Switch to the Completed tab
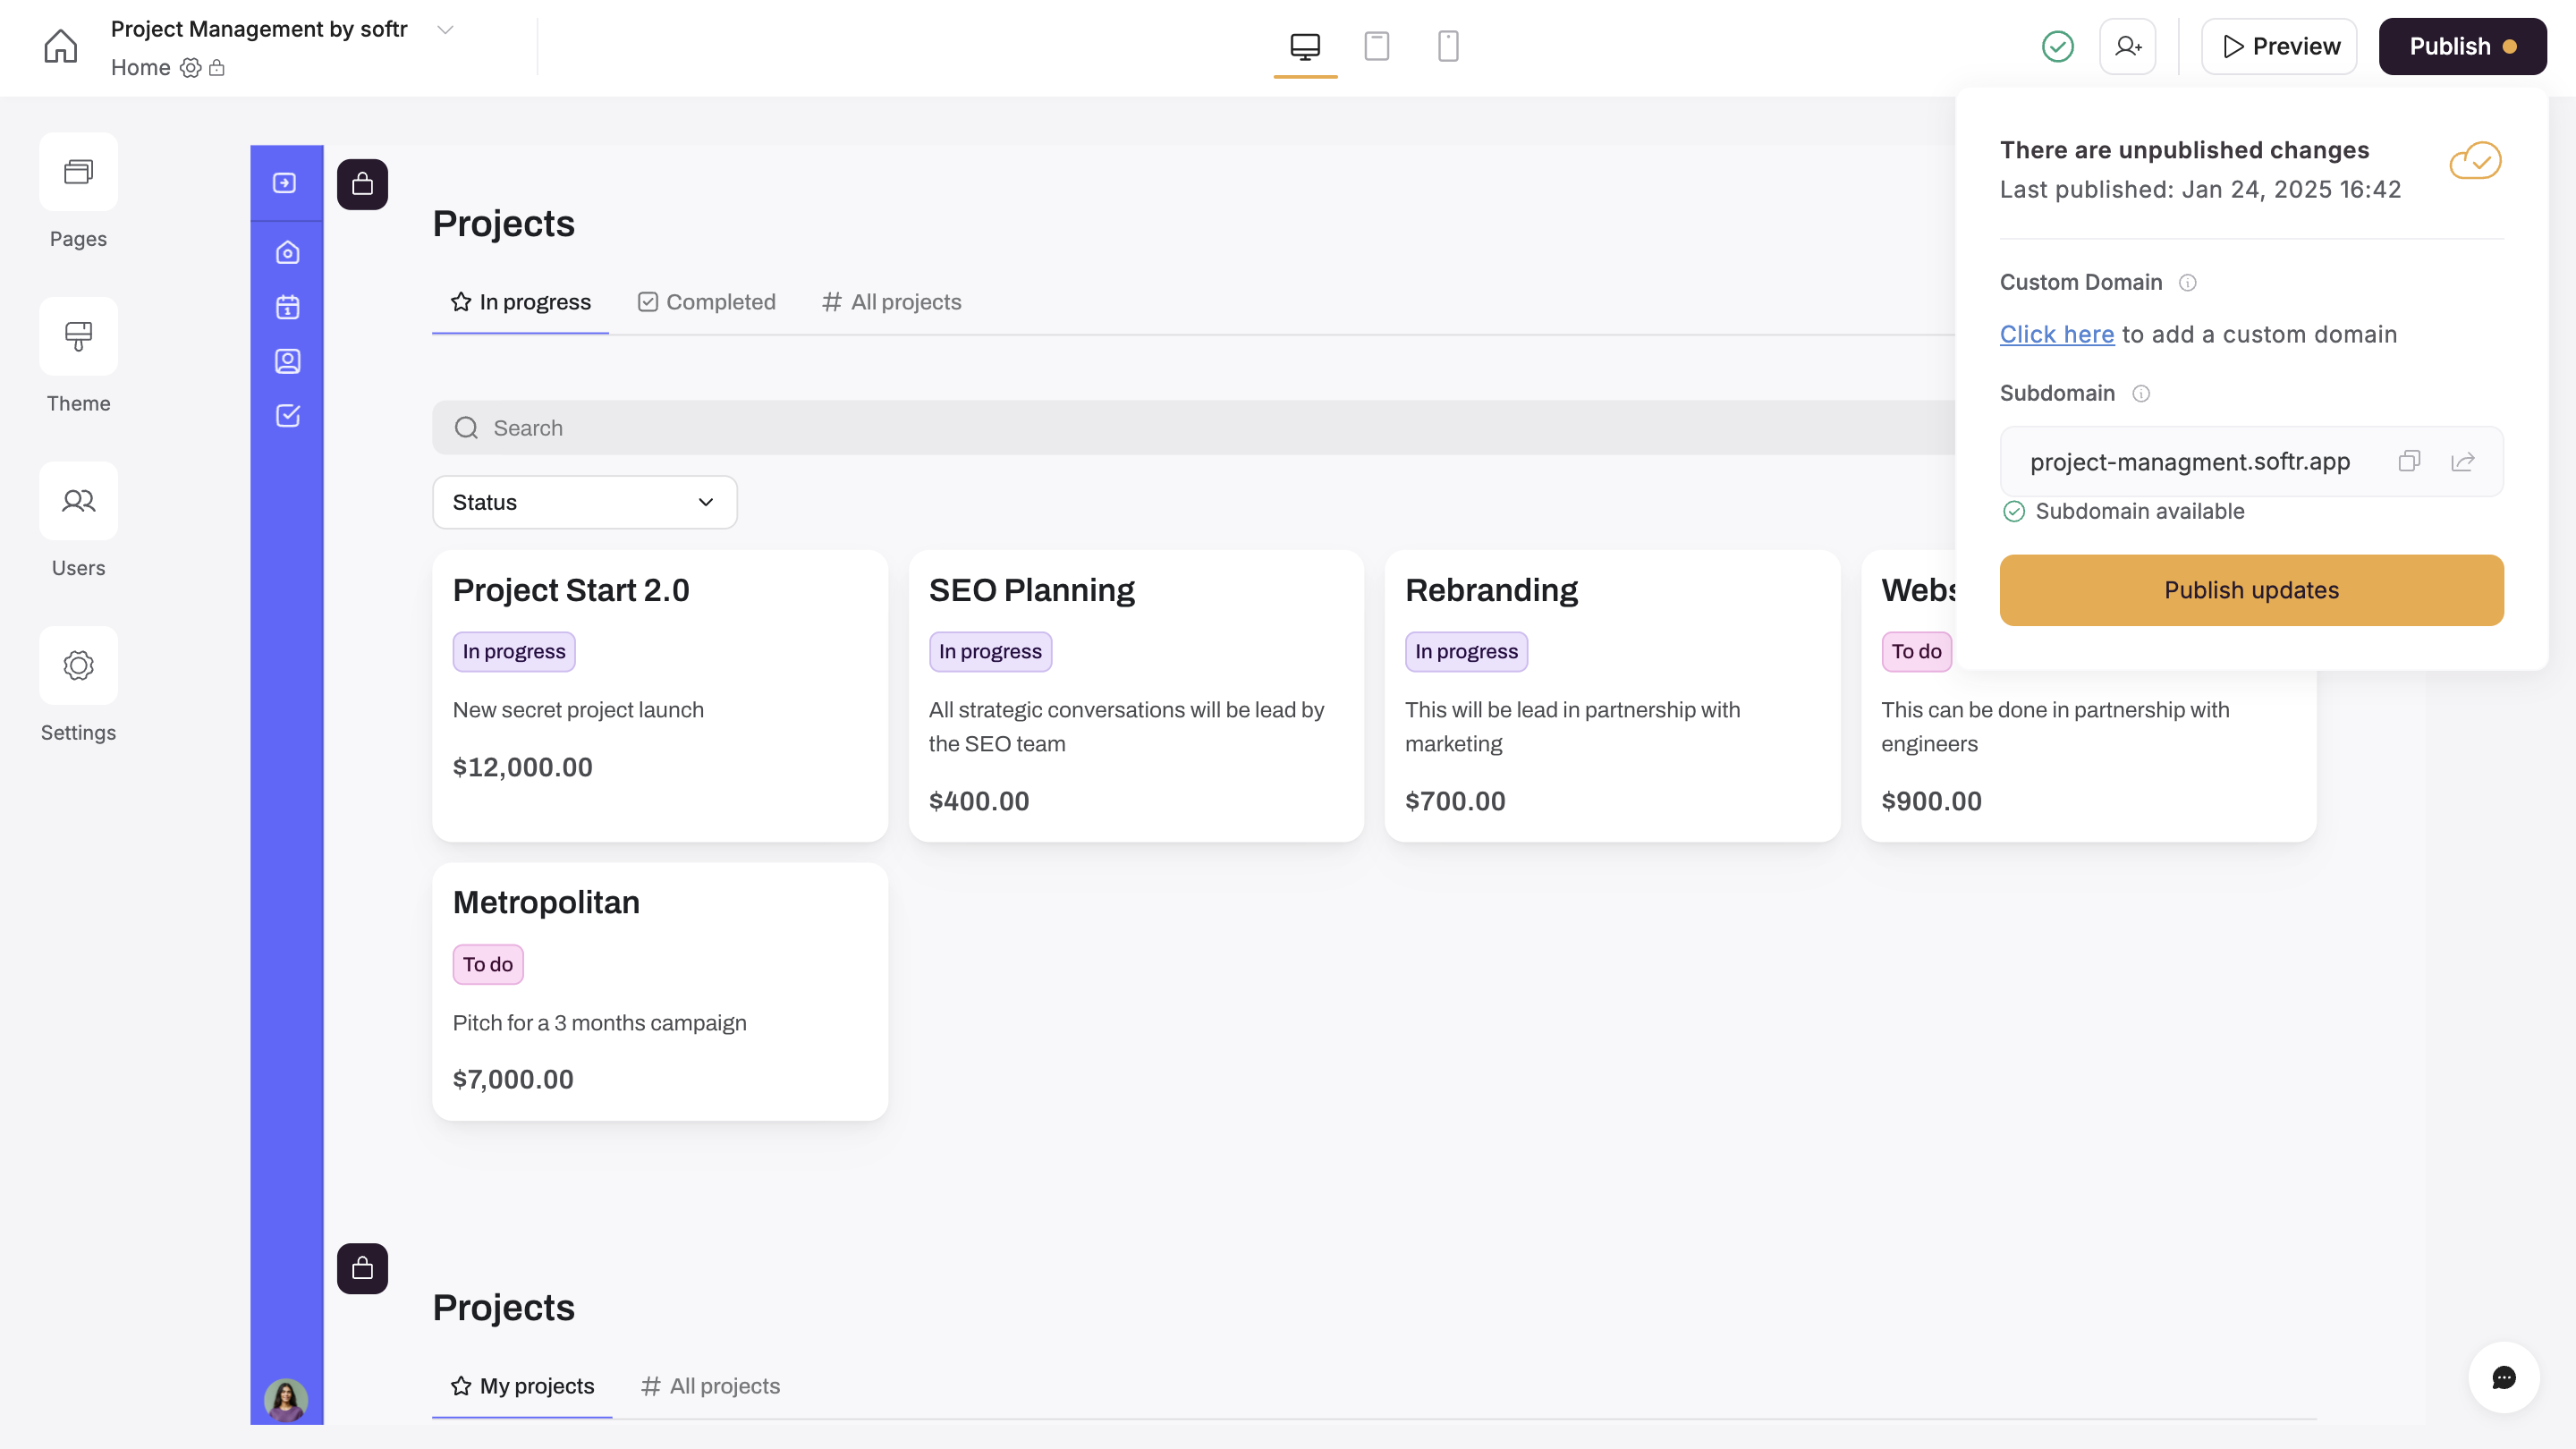Viewport: 2576px width, 1449px height. (x=706, y=302)
